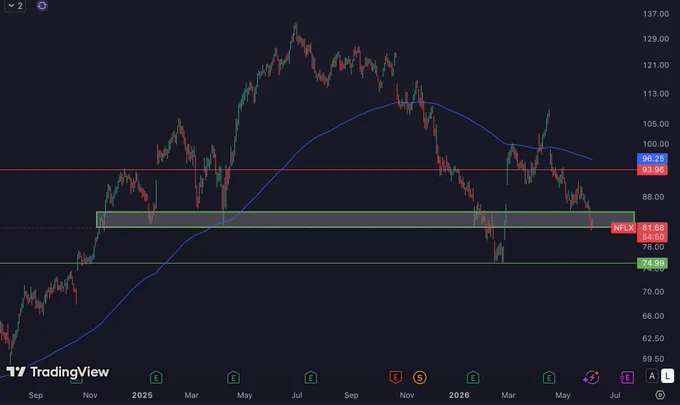Select the green 74.99 price line label
Screen dimensions: 680x405
(652, 263)
